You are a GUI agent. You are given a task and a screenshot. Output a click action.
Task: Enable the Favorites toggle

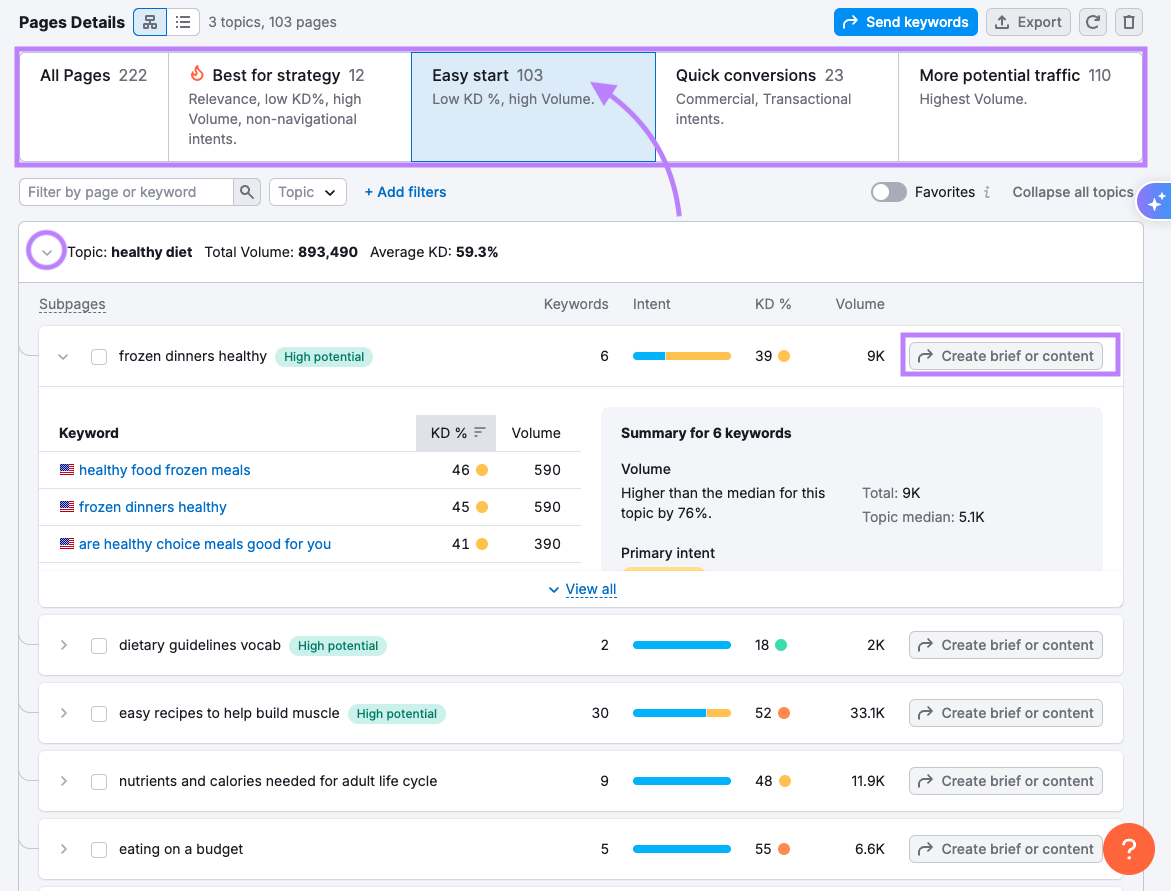[x=888, y=191]
